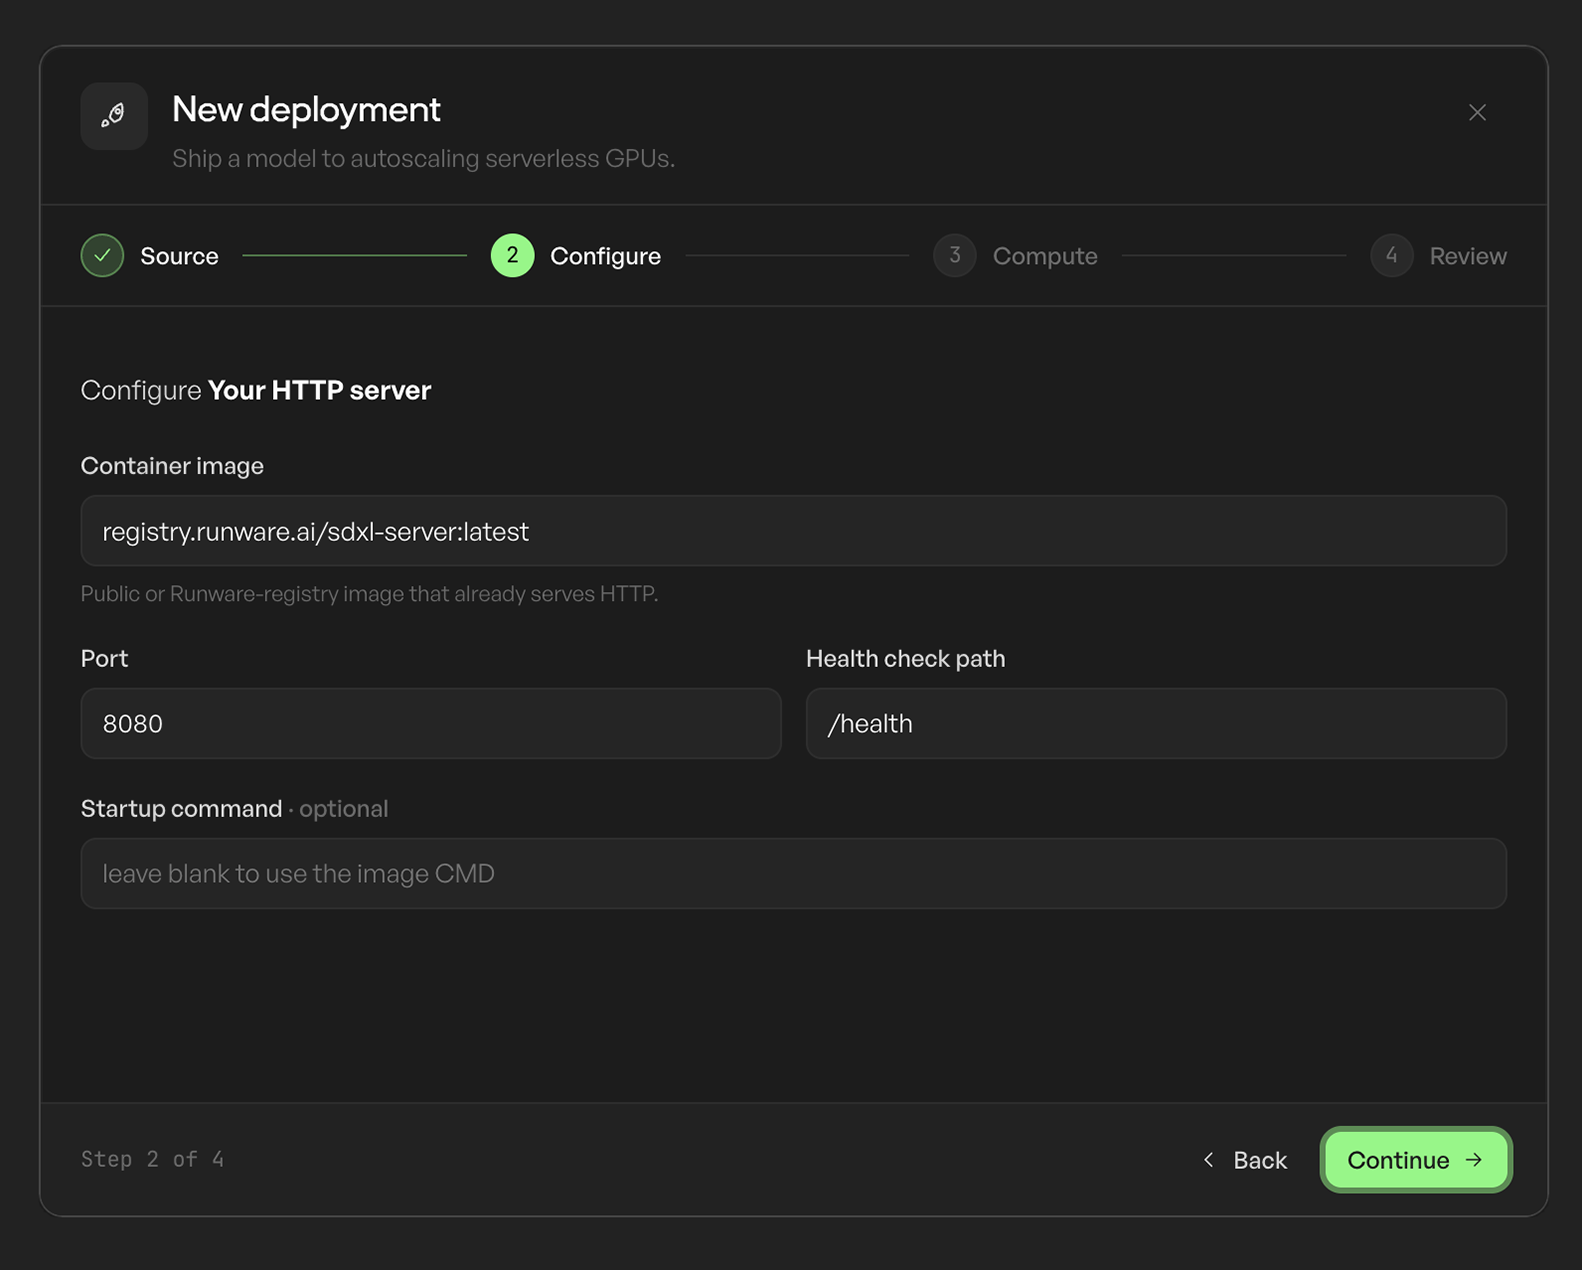Edit the Container image field
Image resolution: width=1582 pixels, height=1270 pixels.
tap(793, 531)
